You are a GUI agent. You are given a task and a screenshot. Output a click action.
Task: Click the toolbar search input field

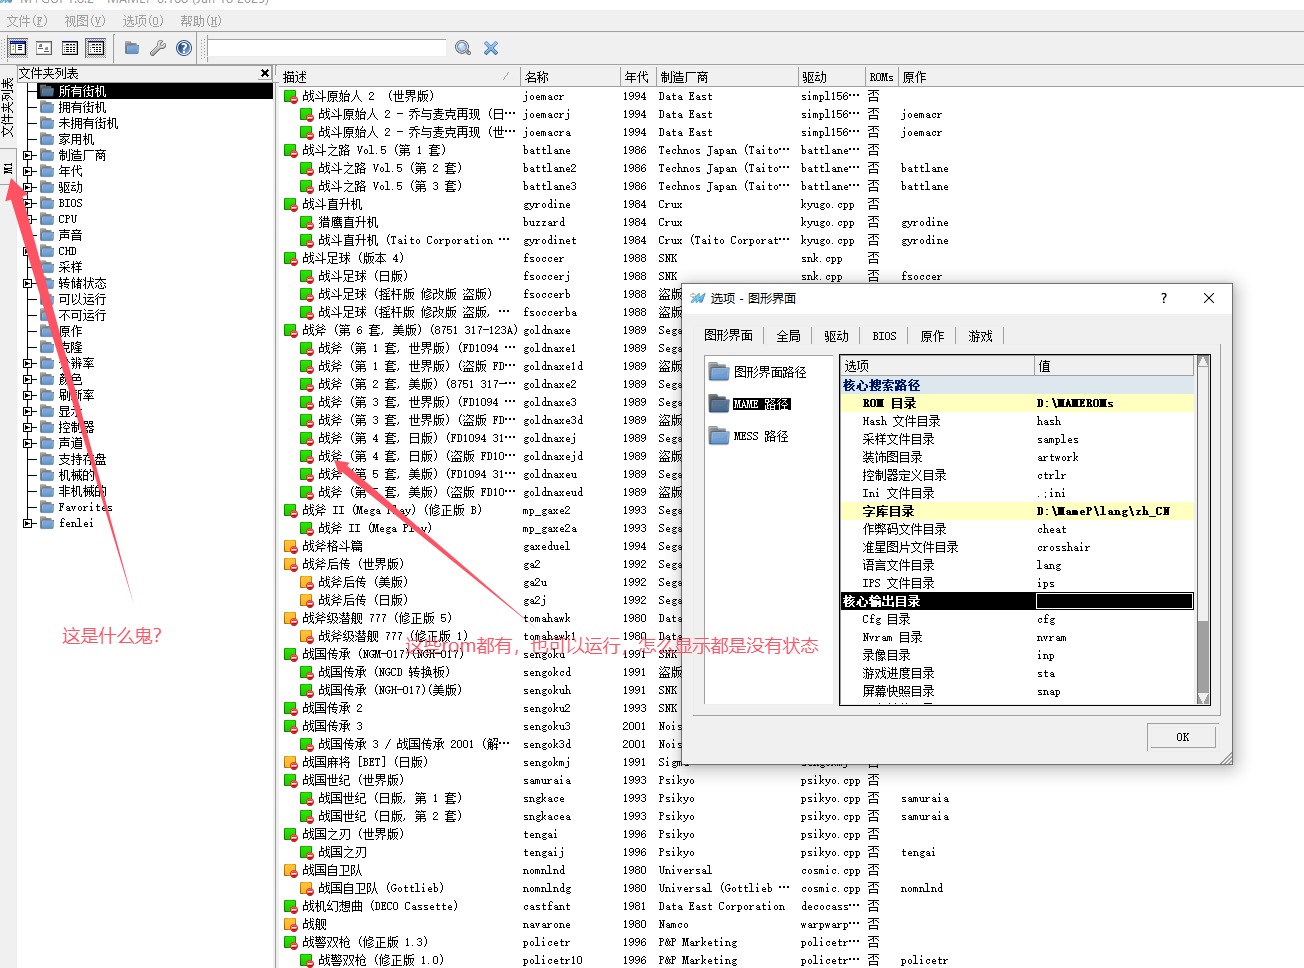point(327,47)
